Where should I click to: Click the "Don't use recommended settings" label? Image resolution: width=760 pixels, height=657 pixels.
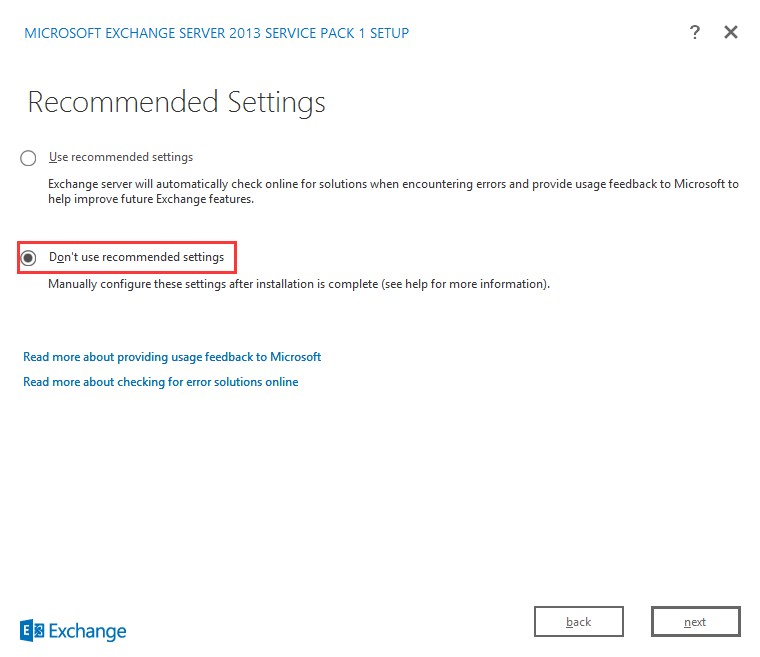tap(136, 257)
